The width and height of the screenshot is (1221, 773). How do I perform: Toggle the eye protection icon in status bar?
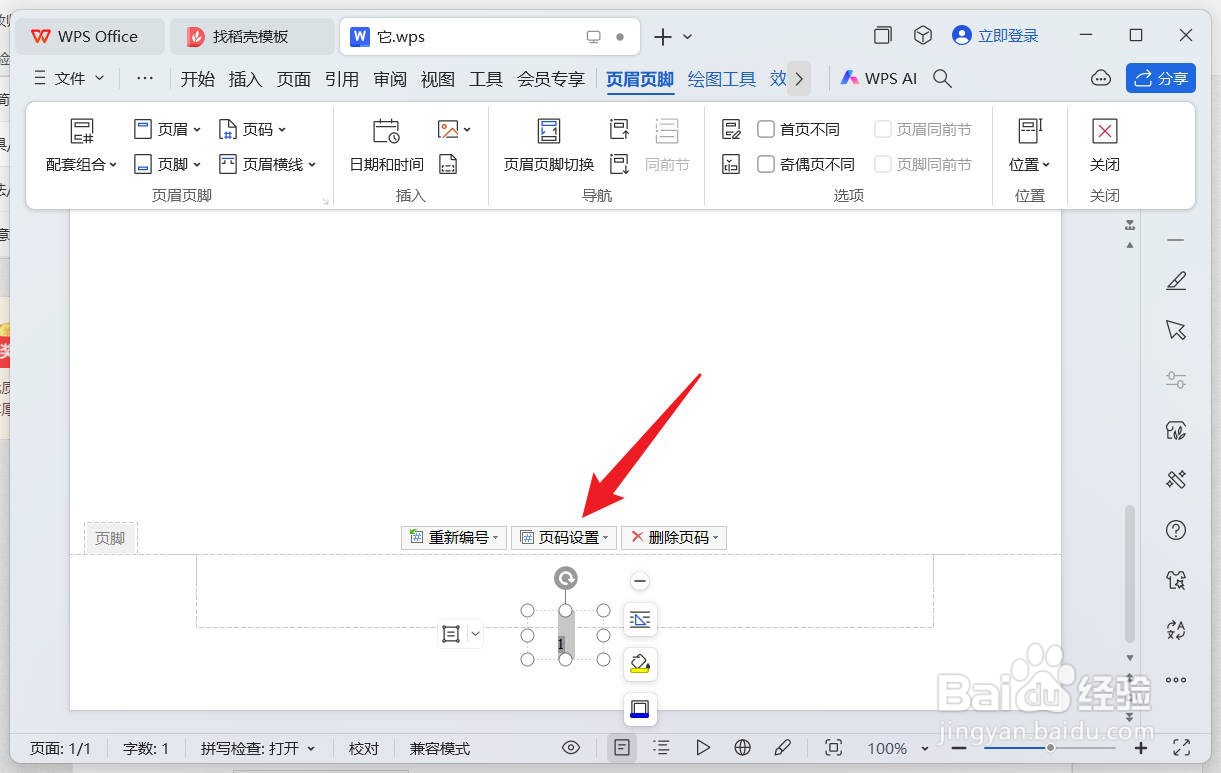tap(570, 747)
